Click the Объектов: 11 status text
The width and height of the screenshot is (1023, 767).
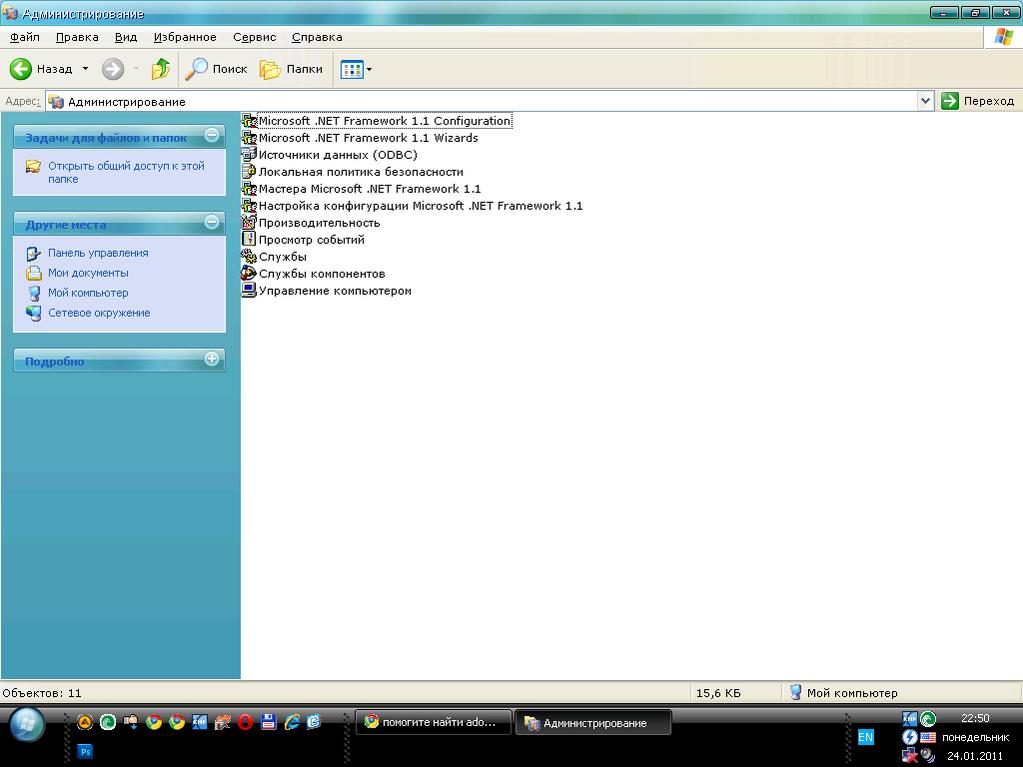[42, 693]
